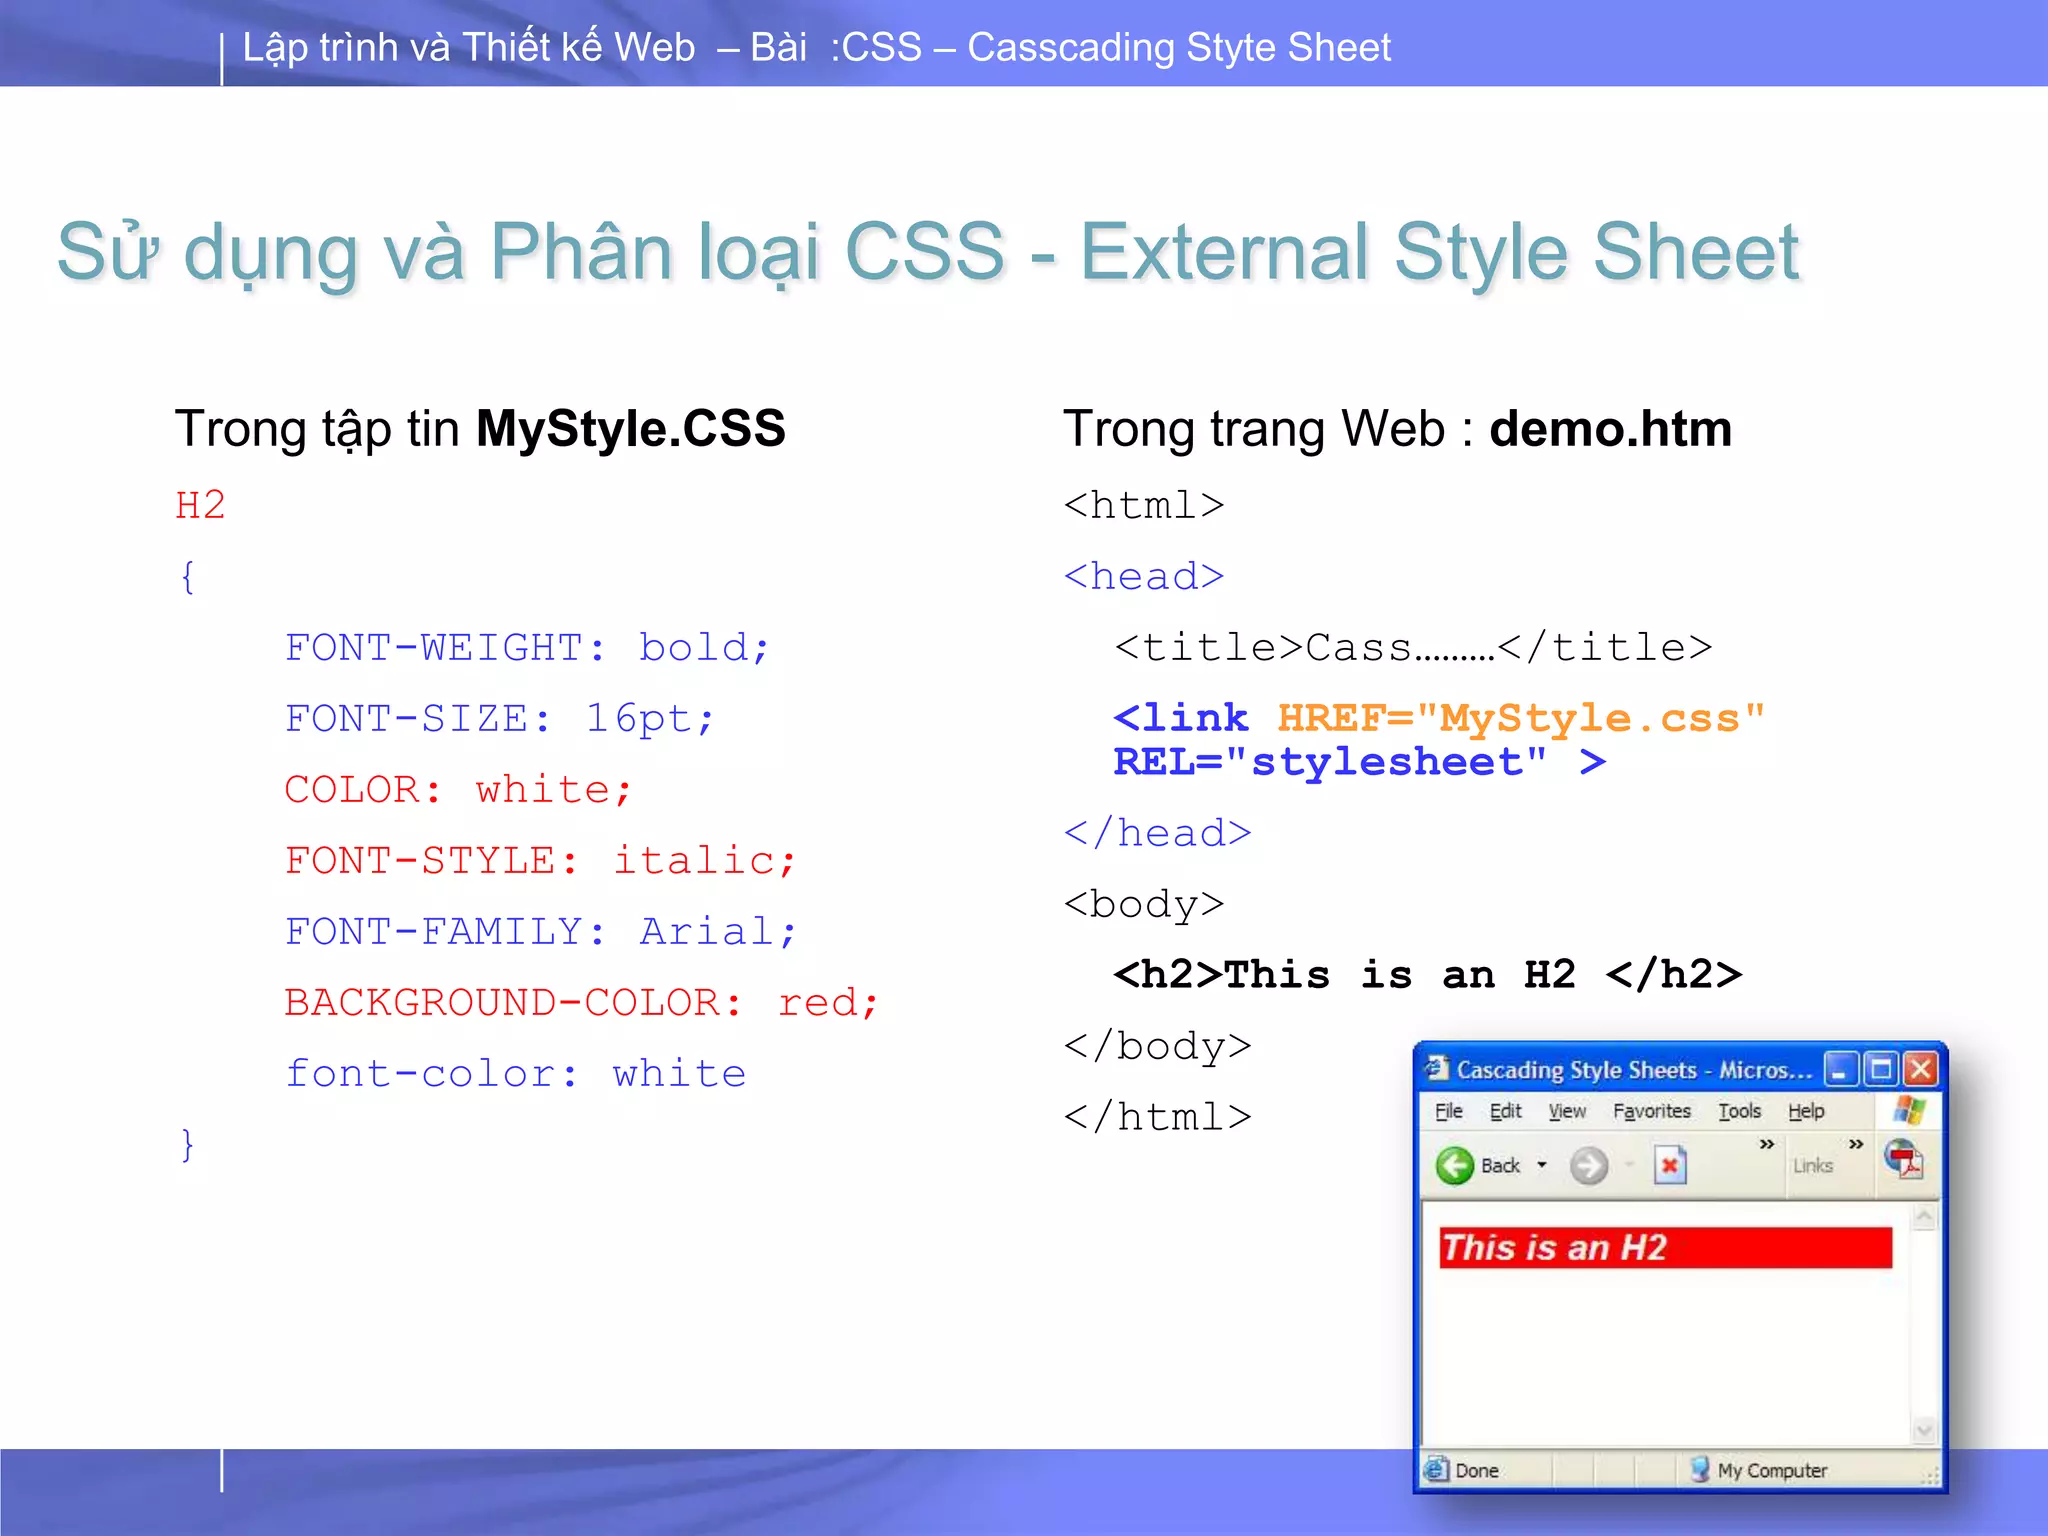Click the REL="stylesheet" attribute text
Screen dimensions: 2048x1536
(1330, 762)
